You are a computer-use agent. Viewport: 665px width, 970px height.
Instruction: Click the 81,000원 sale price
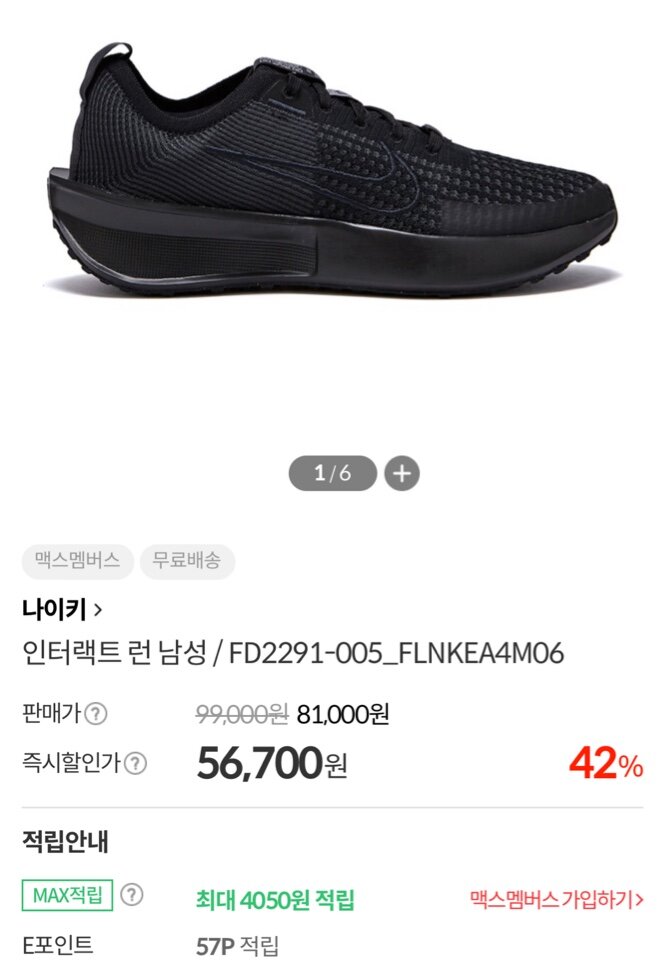[343, 715]
